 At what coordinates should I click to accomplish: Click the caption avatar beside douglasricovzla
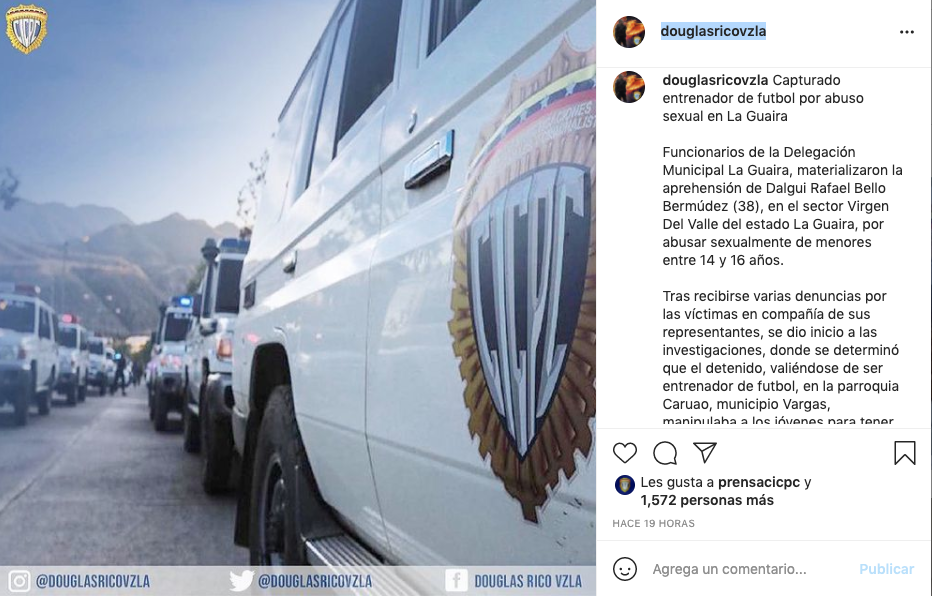point(629,87)
